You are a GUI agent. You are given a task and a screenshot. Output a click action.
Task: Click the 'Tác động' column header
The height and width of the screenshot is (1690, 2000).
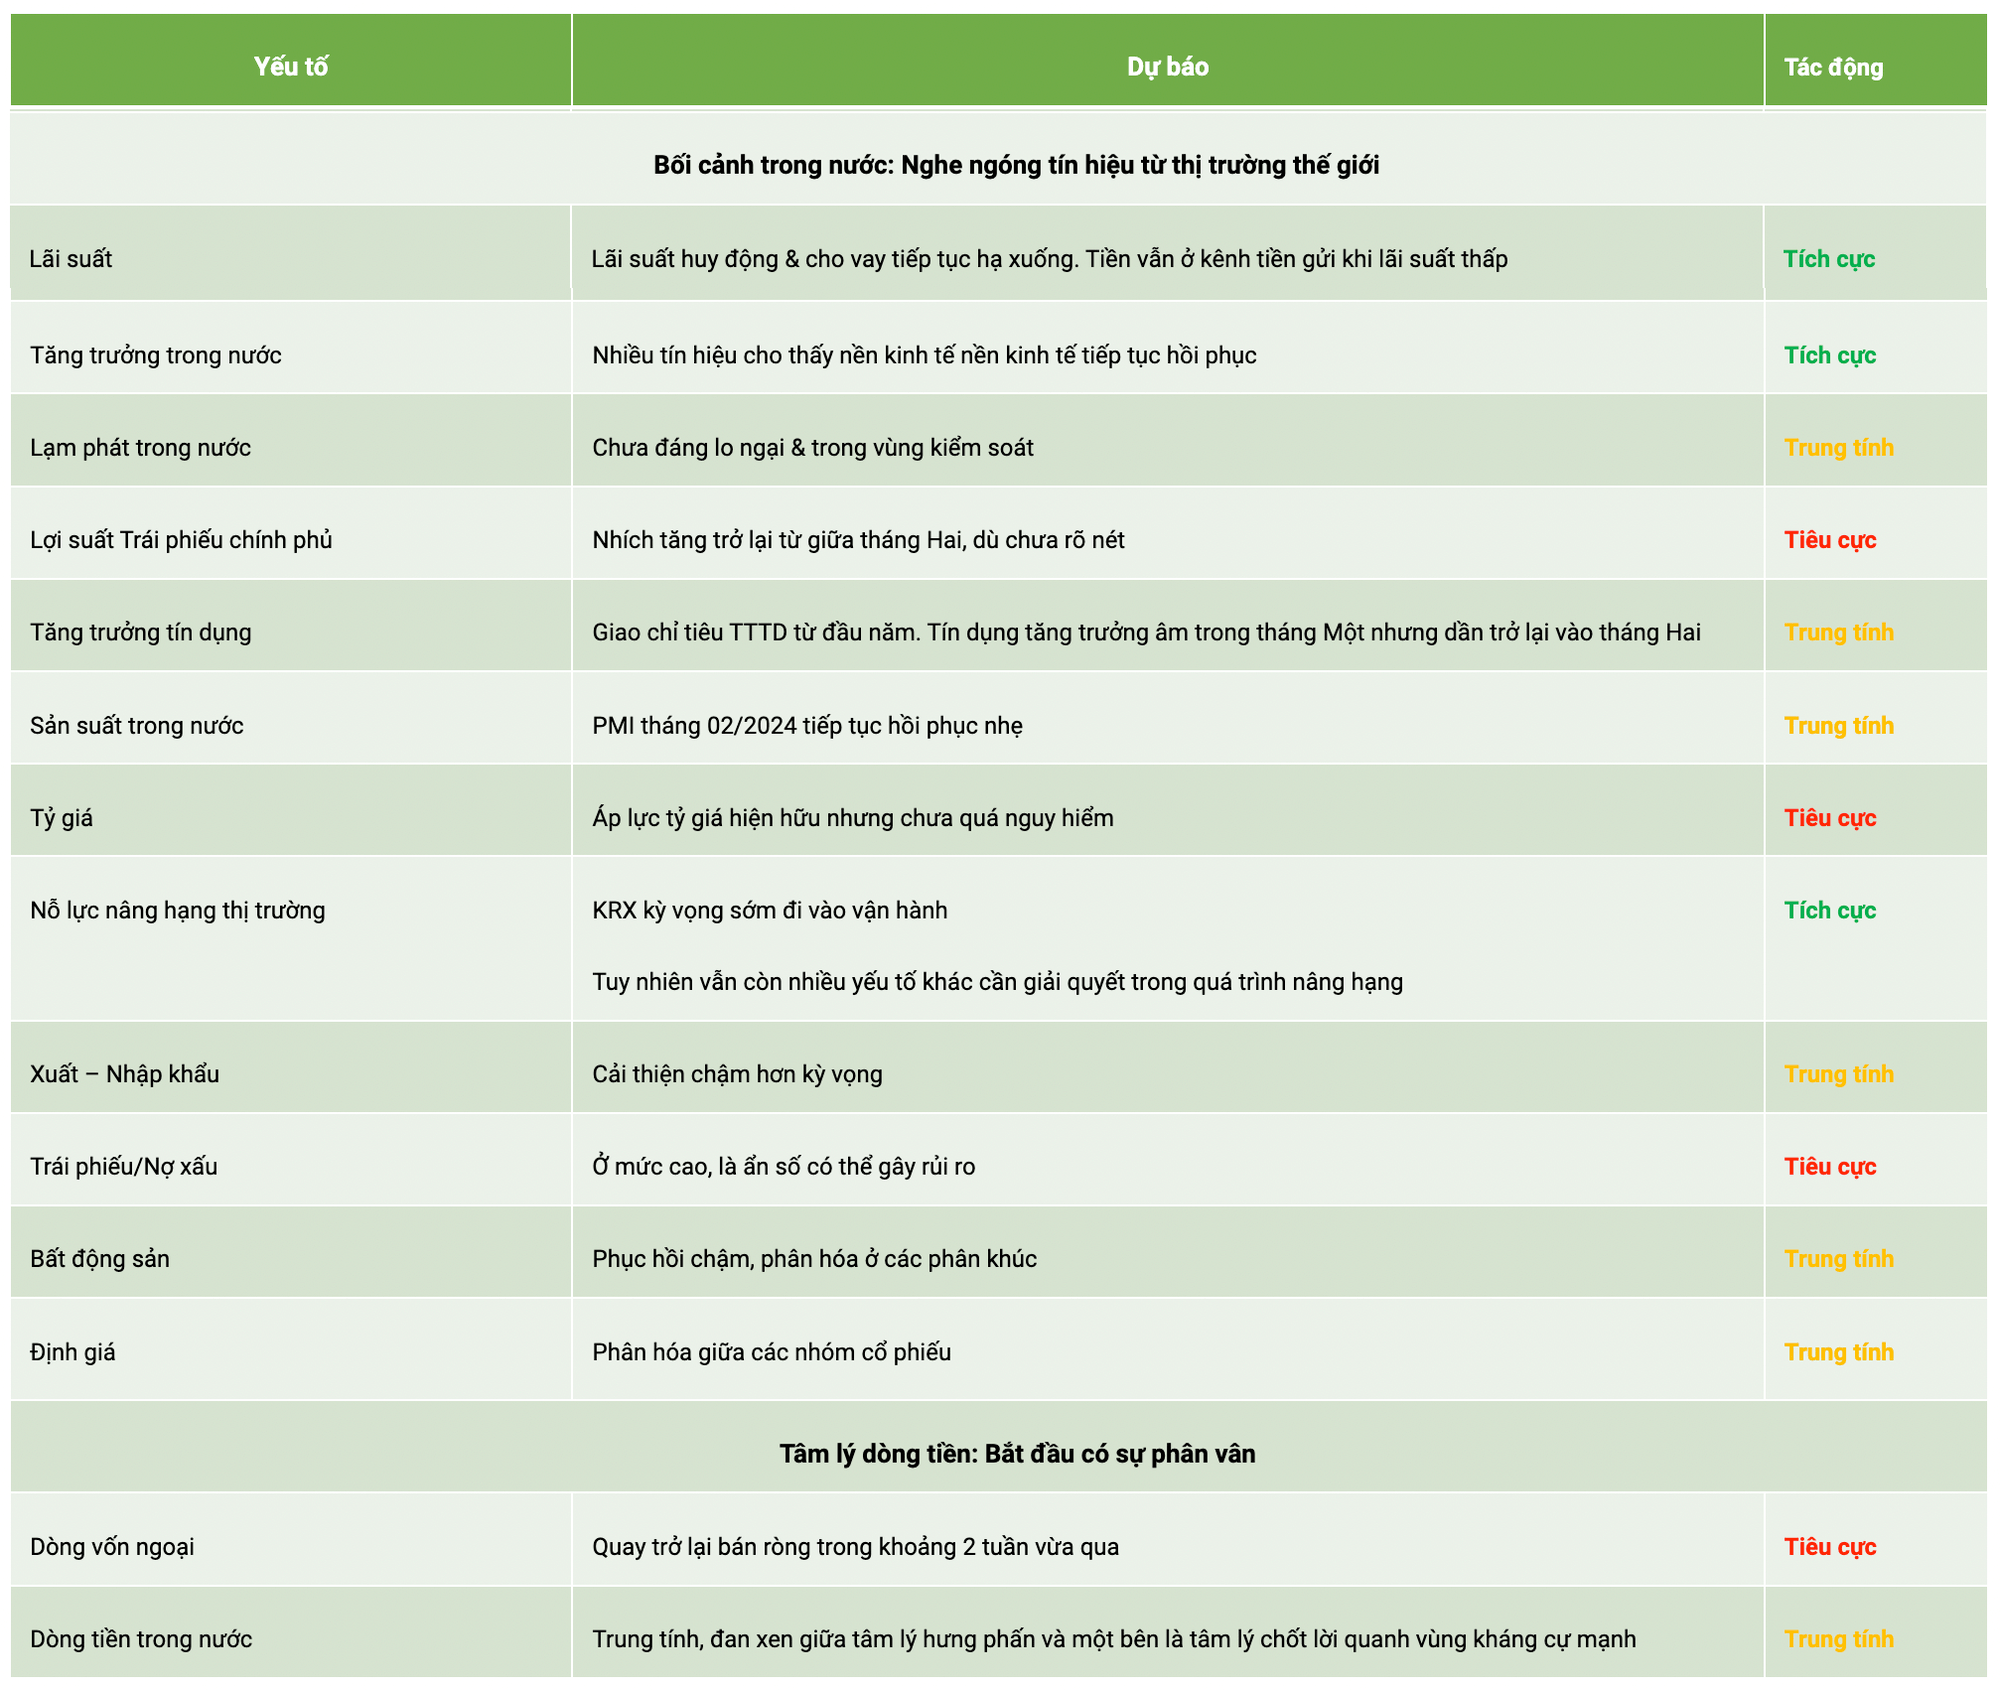pos(1833,67)
